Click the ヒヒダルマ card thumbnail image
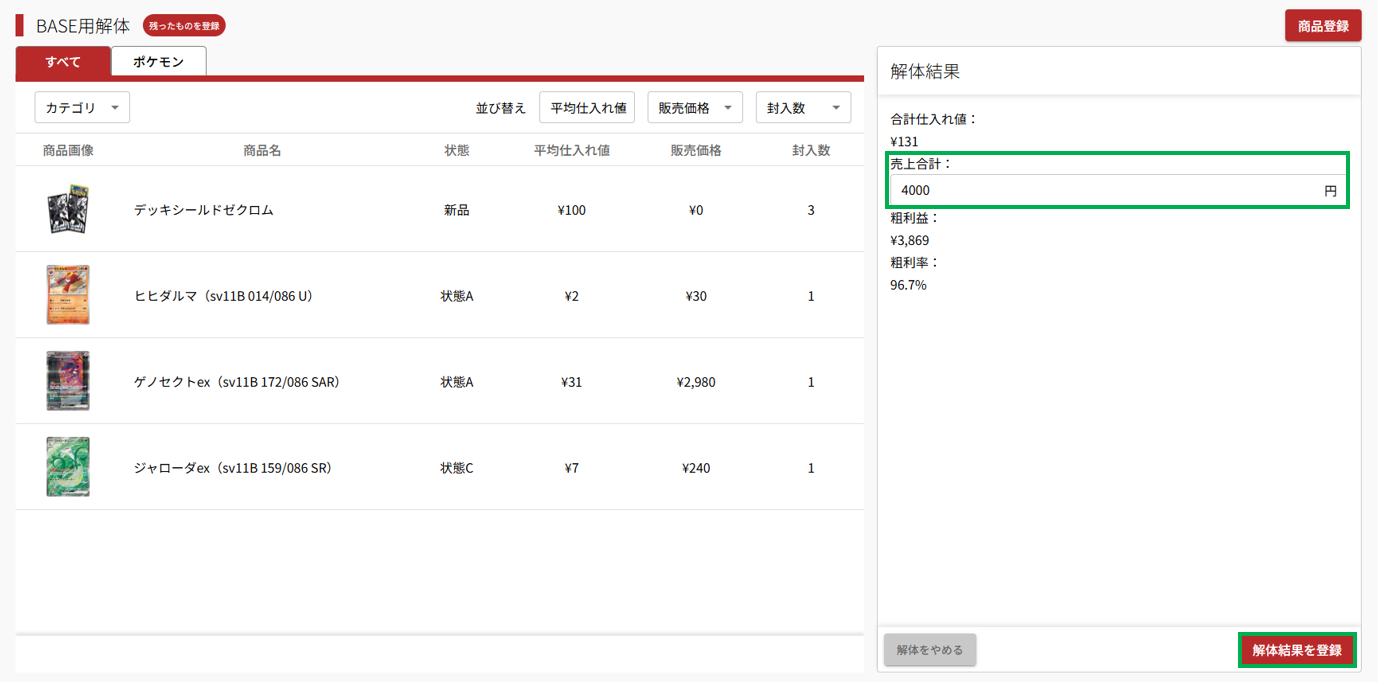The width and height of the screenshot is (1378, 682). 68,295
